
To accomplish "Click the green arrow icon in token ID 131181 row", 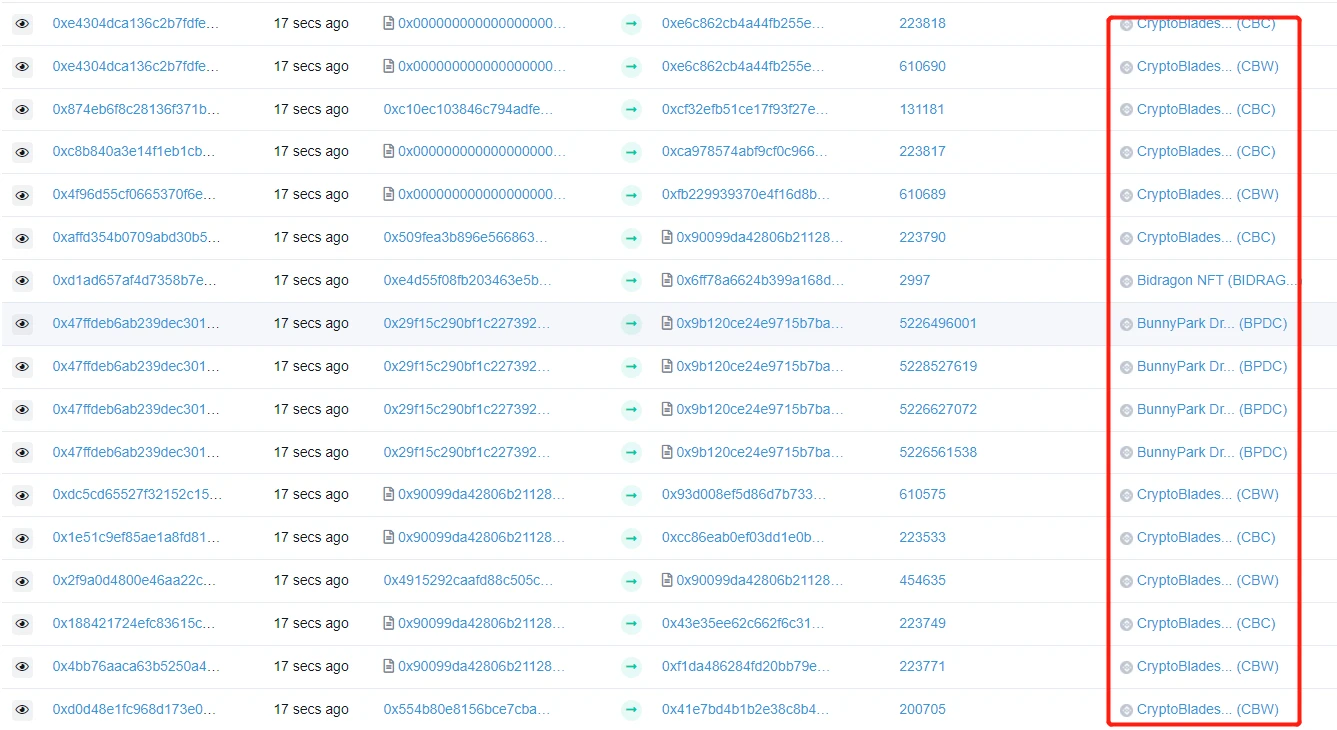I will coord(631,110).
